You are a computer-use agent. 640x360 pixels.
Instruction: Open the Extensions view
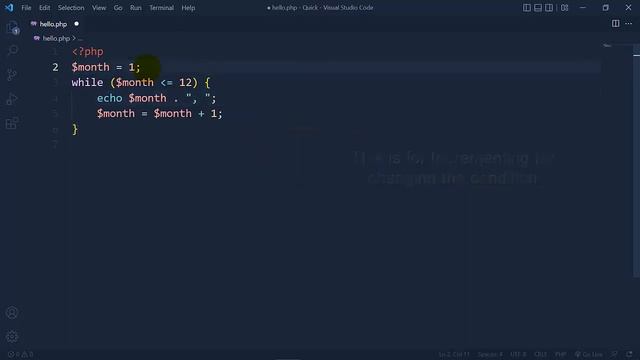pyautogui.click(x=12, y=123)
